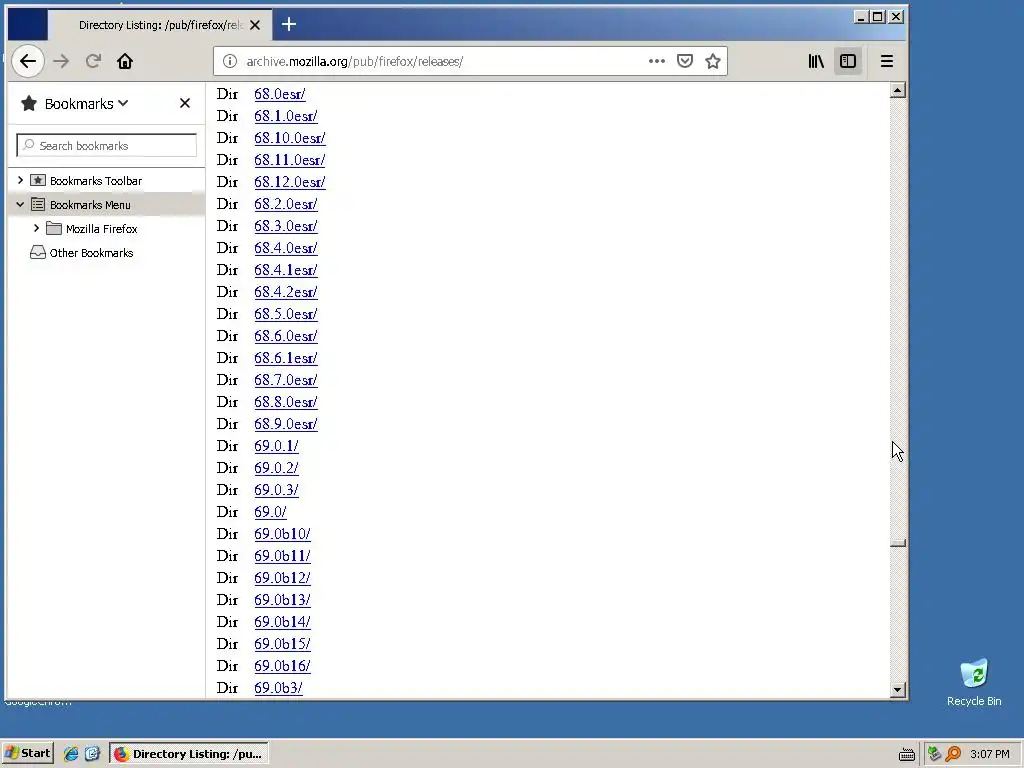
Task: Open the 68.9.0esr/ directory link
Action: (285, 424)
